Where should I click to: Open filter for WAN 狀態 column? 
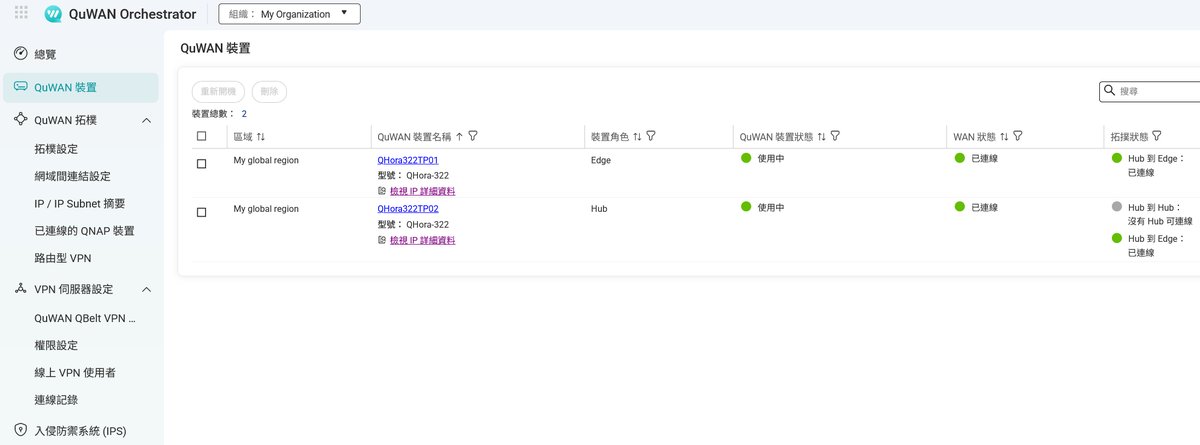(x=1019, y=136)
